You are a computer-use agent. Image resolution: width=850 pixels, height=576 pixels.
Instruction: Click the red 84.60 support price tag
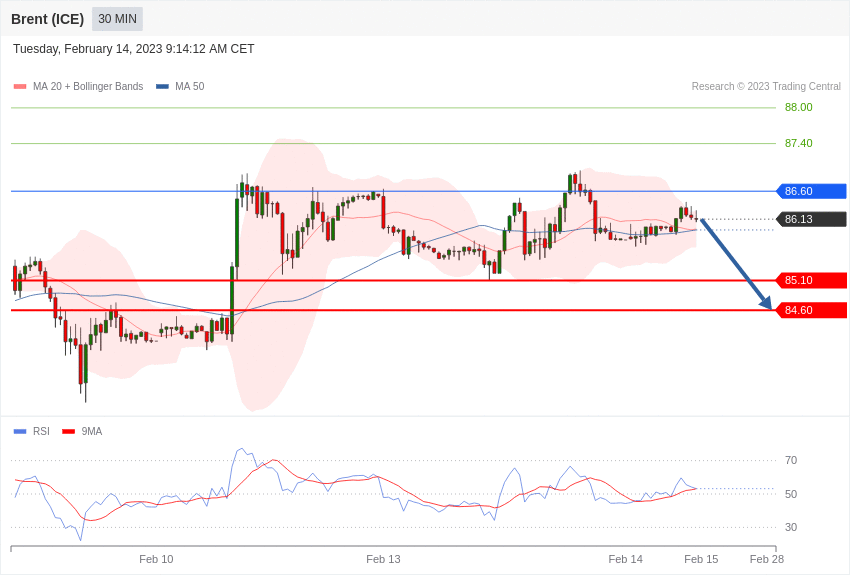[811, 310]
